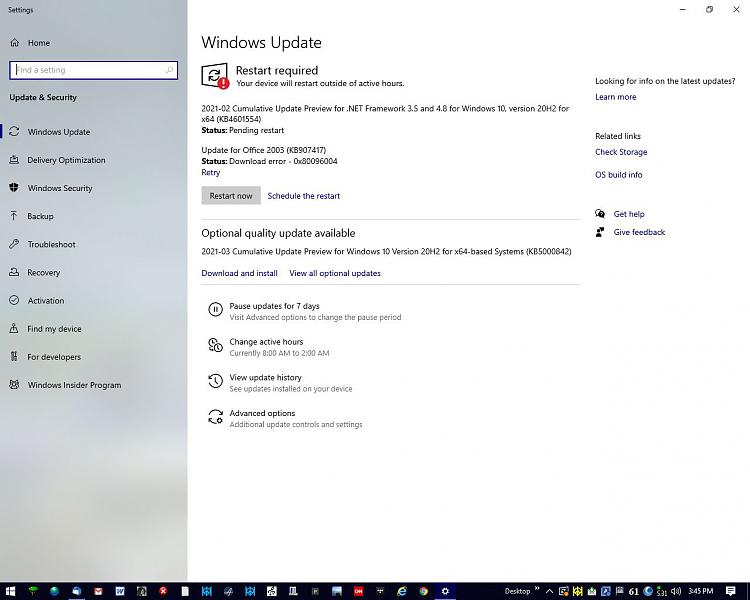Open Word icon in taskbar
This screenshot has height=600, width=750.
[x=120, y=591]
